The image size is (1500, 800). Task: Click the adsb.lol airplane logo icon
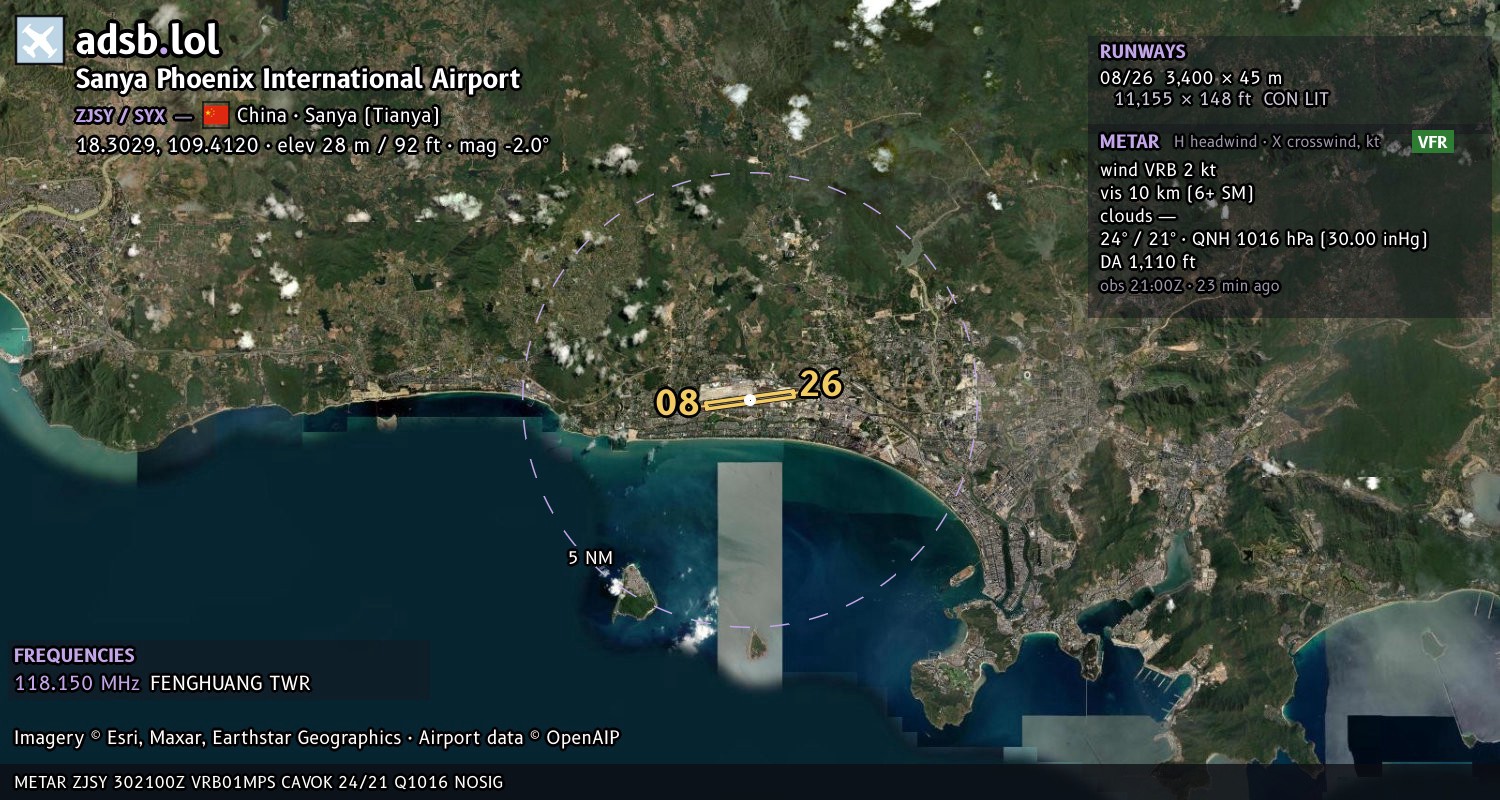pos(40,40)
